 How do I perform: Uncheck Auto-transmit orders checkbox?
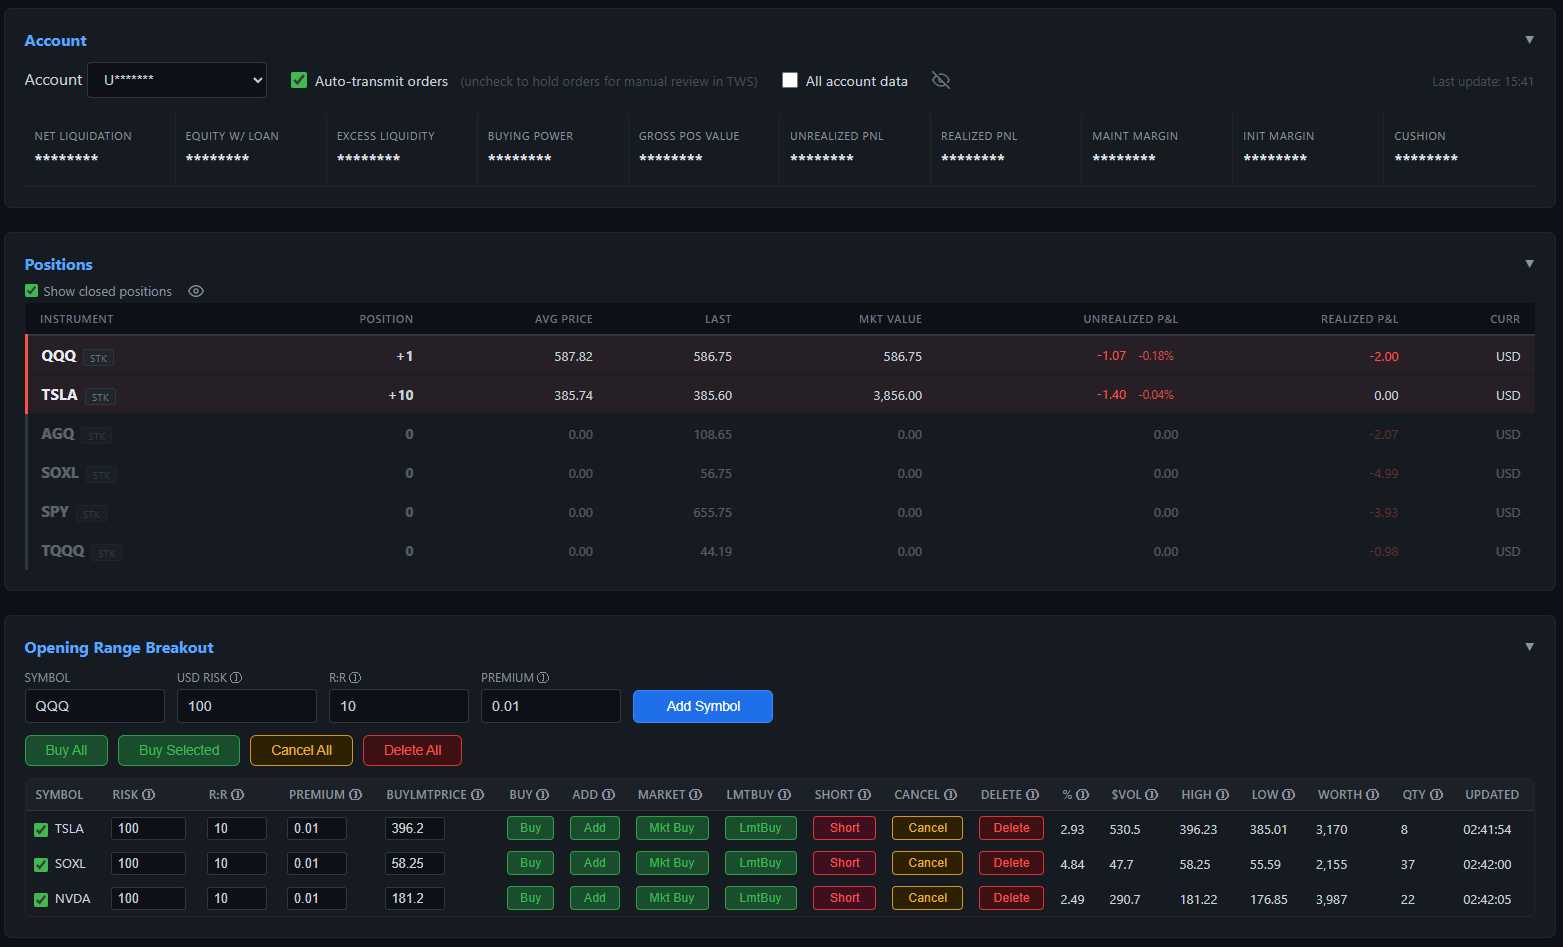pos(299,80)
